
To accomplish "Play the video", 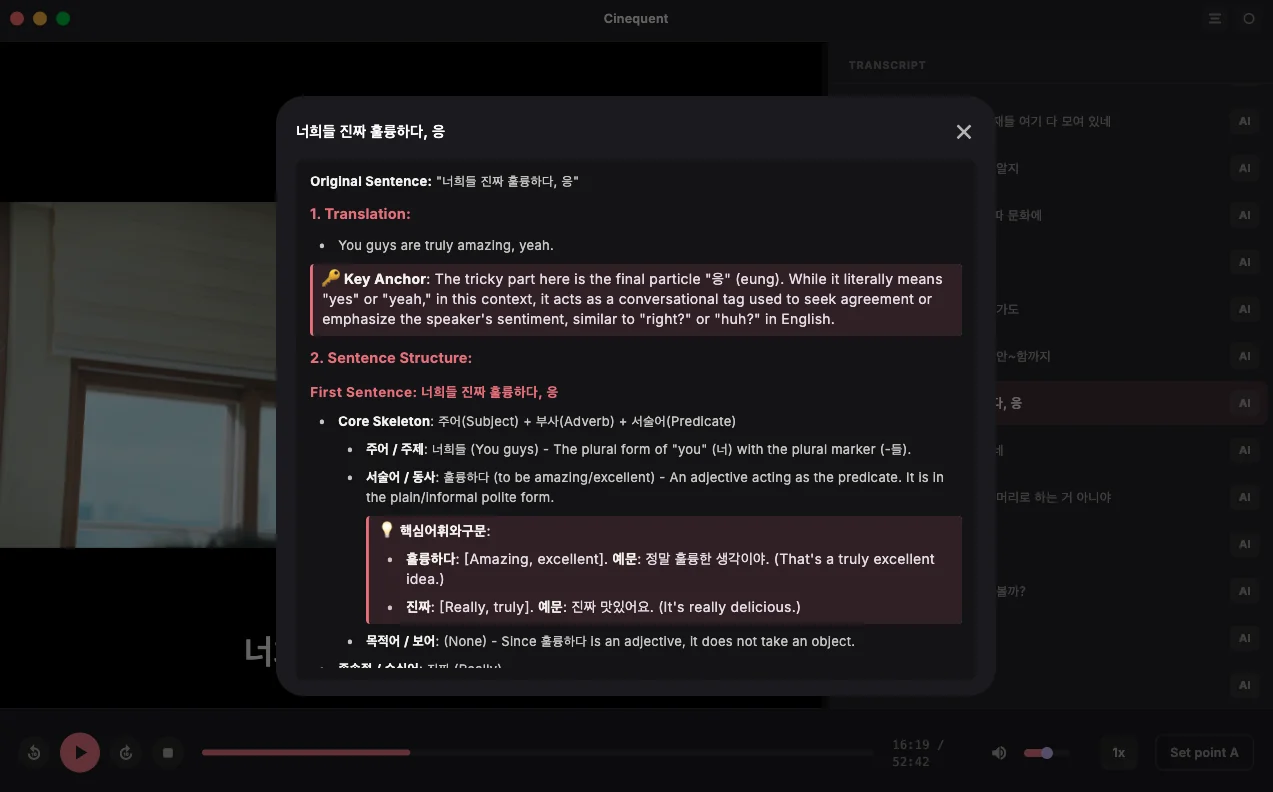I will click(x=80, y=753).
